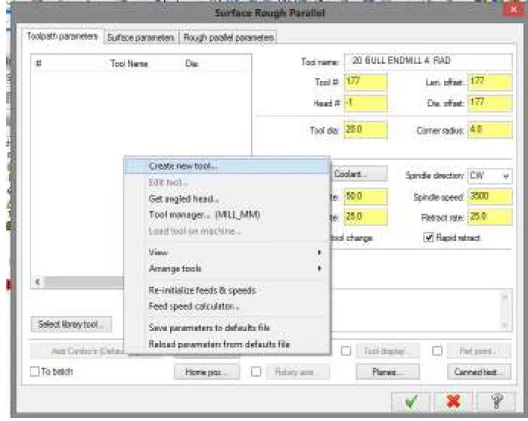The height and width of the screenshot is (421, 528).
Task: Expand the View submenu
Action: click(x=226, y=252)
